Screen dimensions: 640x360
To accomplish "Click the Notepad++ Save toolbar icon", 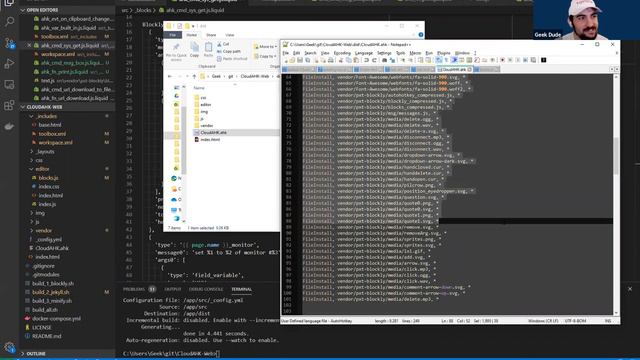I will tap(300, 60).
